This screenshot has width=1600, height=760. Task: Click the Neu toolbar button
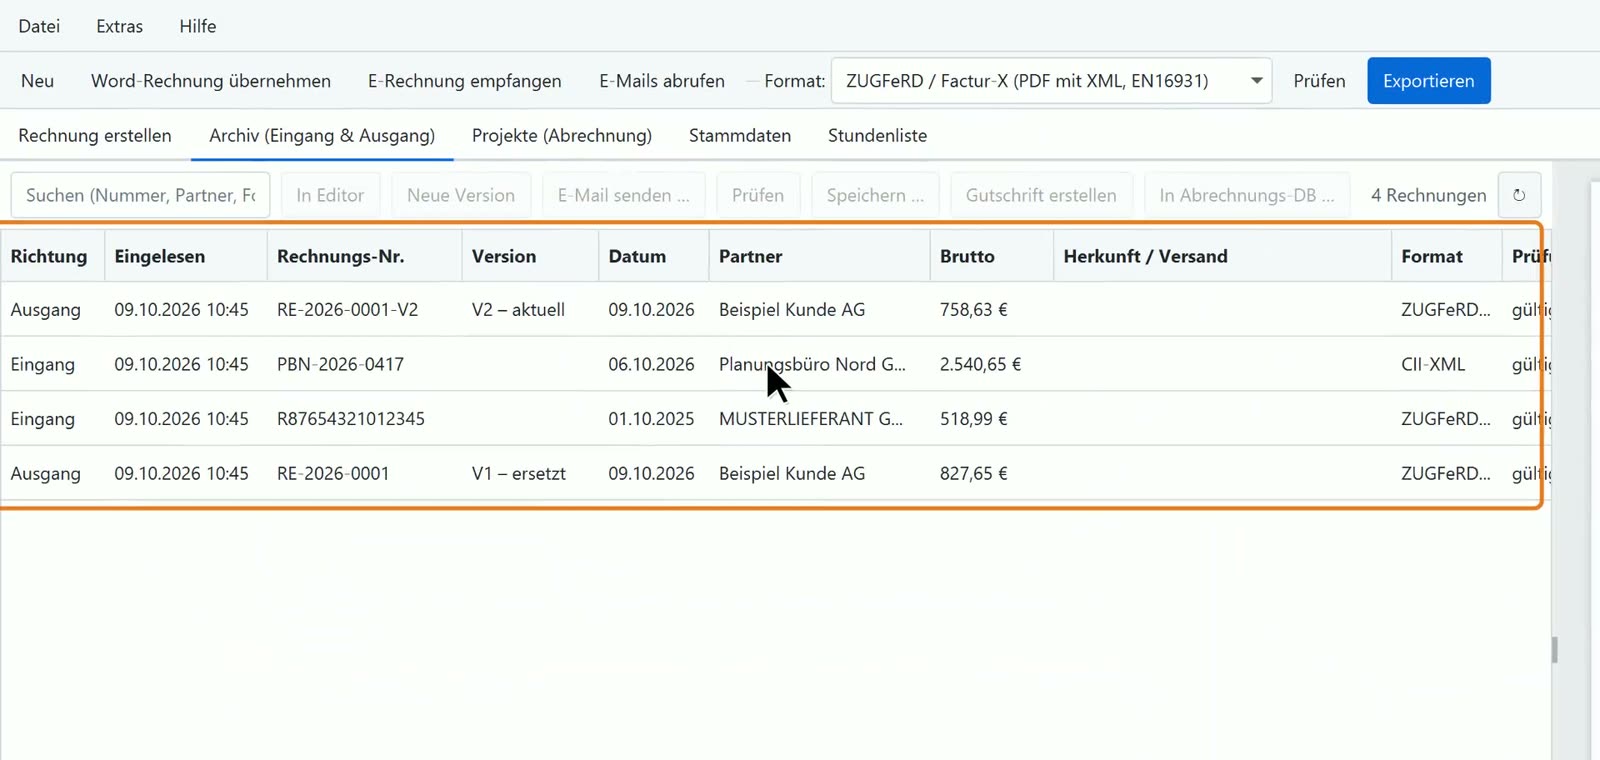pyautogui.click(x=38, y=81)
